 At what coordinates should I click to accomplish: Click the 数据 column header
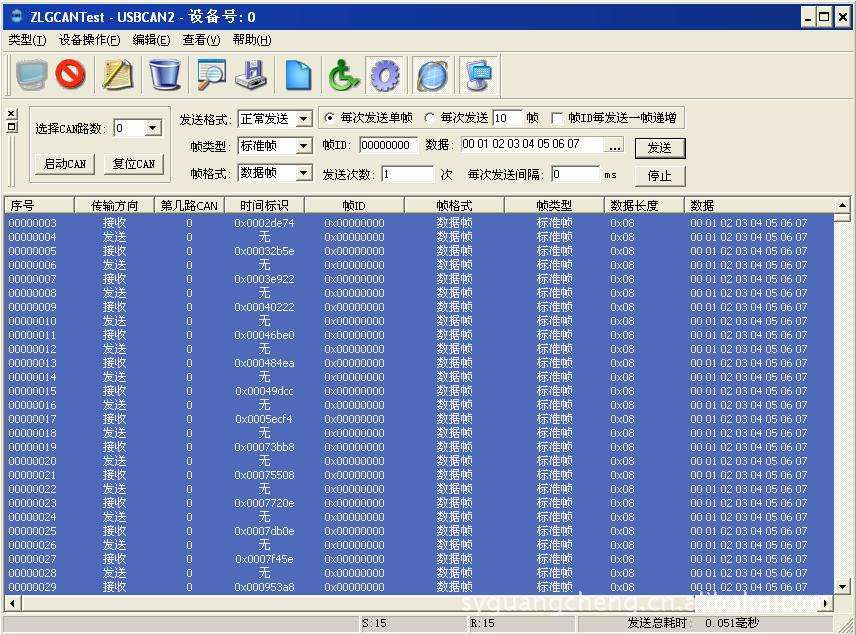(759, 205)
